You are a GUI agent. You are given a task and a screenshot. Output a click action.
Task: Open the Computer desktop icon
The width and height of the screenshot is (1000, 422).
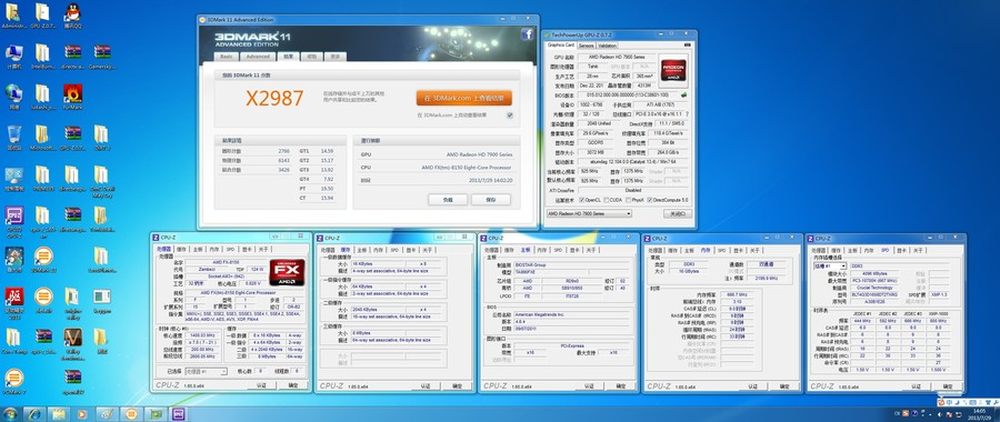coord(14,56)
